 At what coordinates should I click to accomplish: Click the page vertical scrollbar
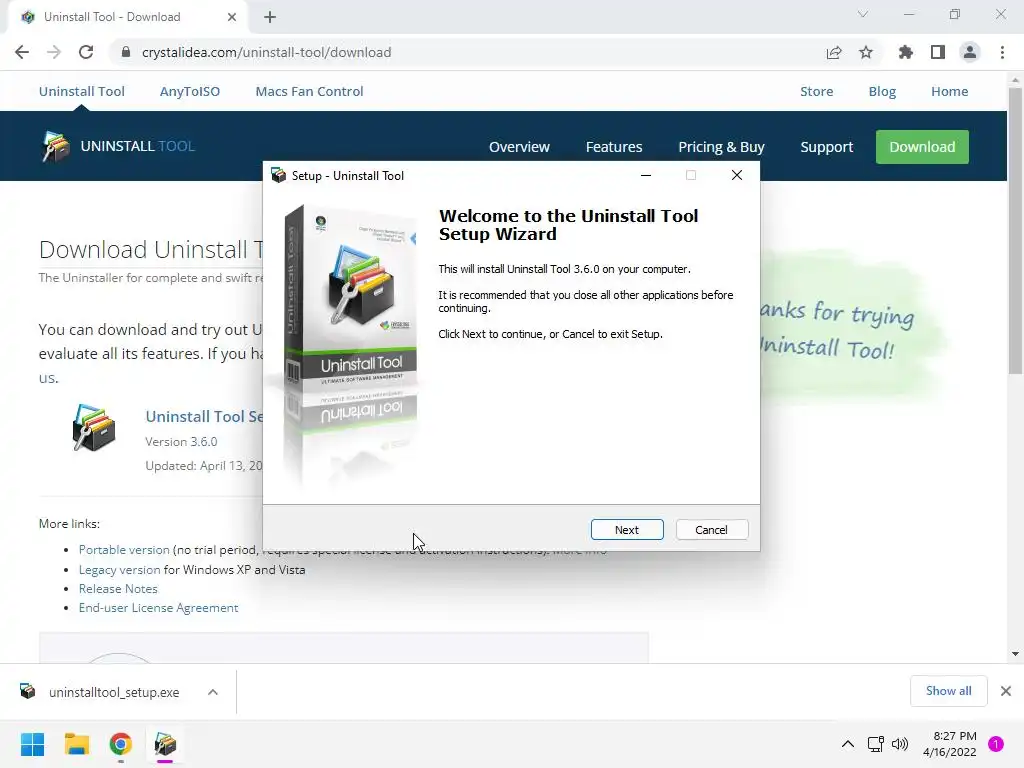click(x=1015, y=230)
